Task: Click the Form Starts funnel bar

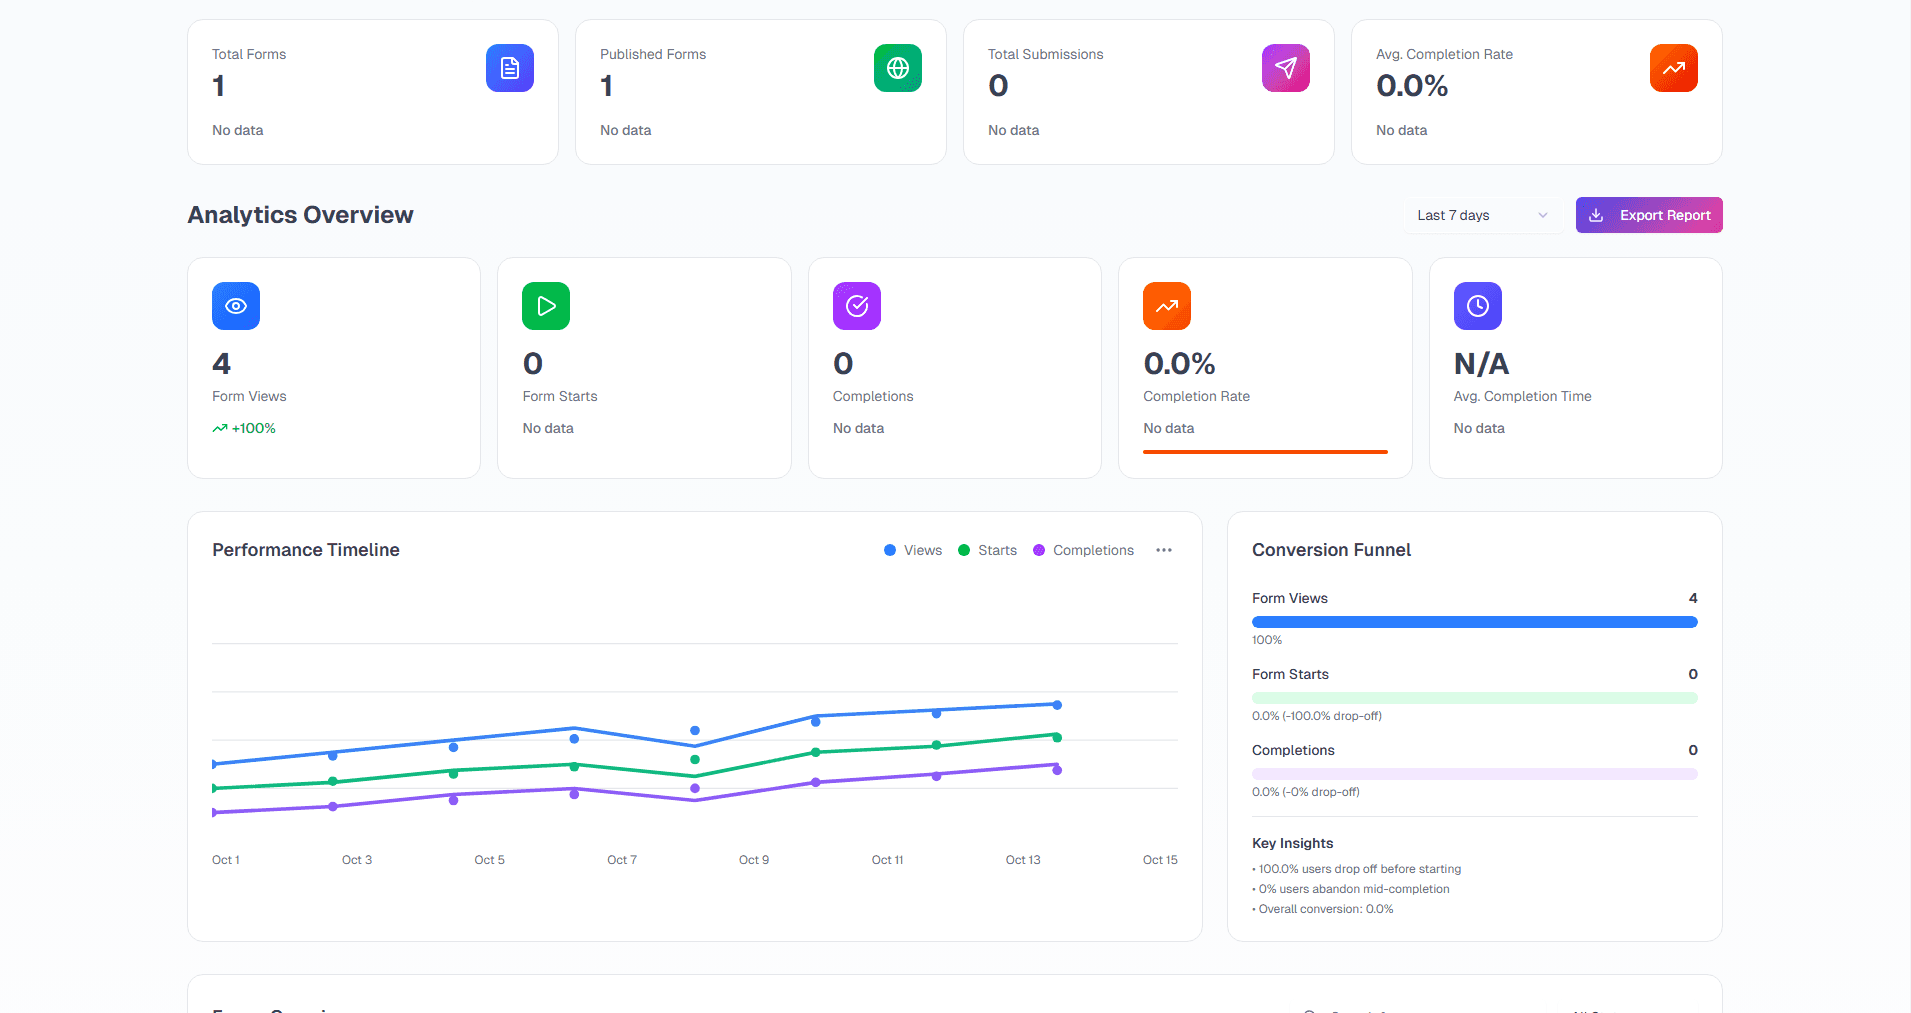Action: pyautogui.click(x=1475, y=698)
